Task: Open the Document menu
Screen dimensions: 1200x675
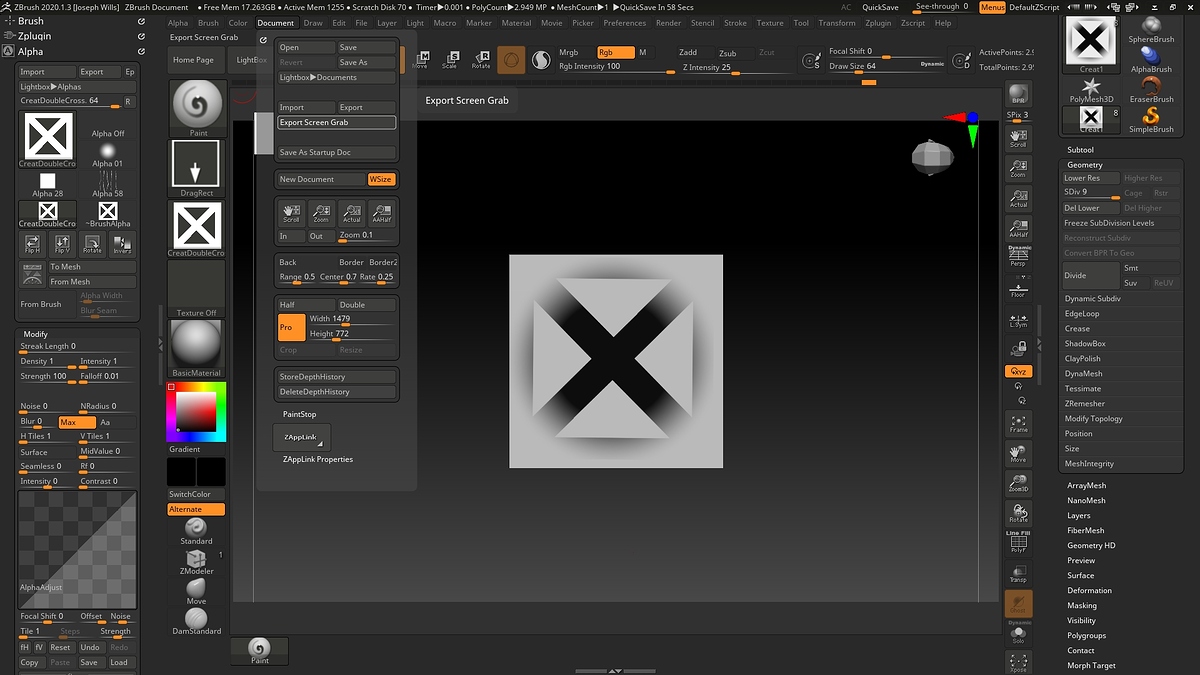Action: coord(275,22)
